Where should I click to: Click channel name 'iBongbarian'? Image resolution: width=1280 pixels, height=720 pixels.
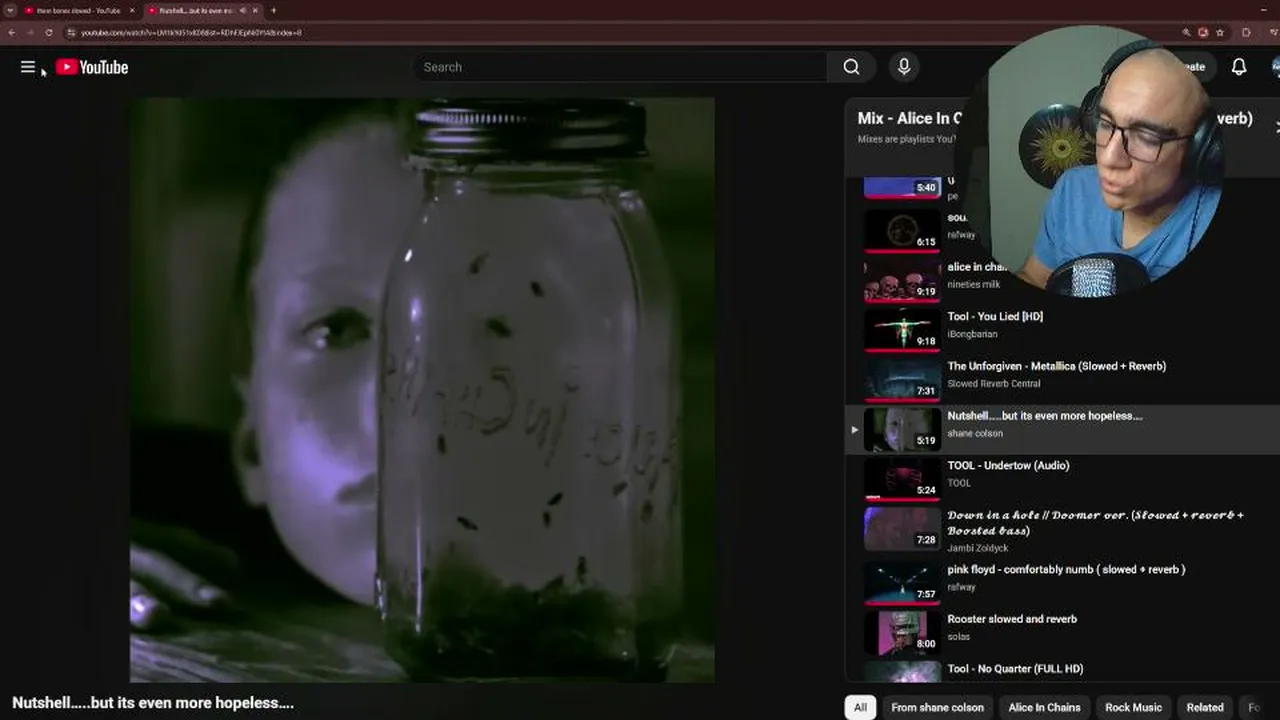[x=972, y=334]
